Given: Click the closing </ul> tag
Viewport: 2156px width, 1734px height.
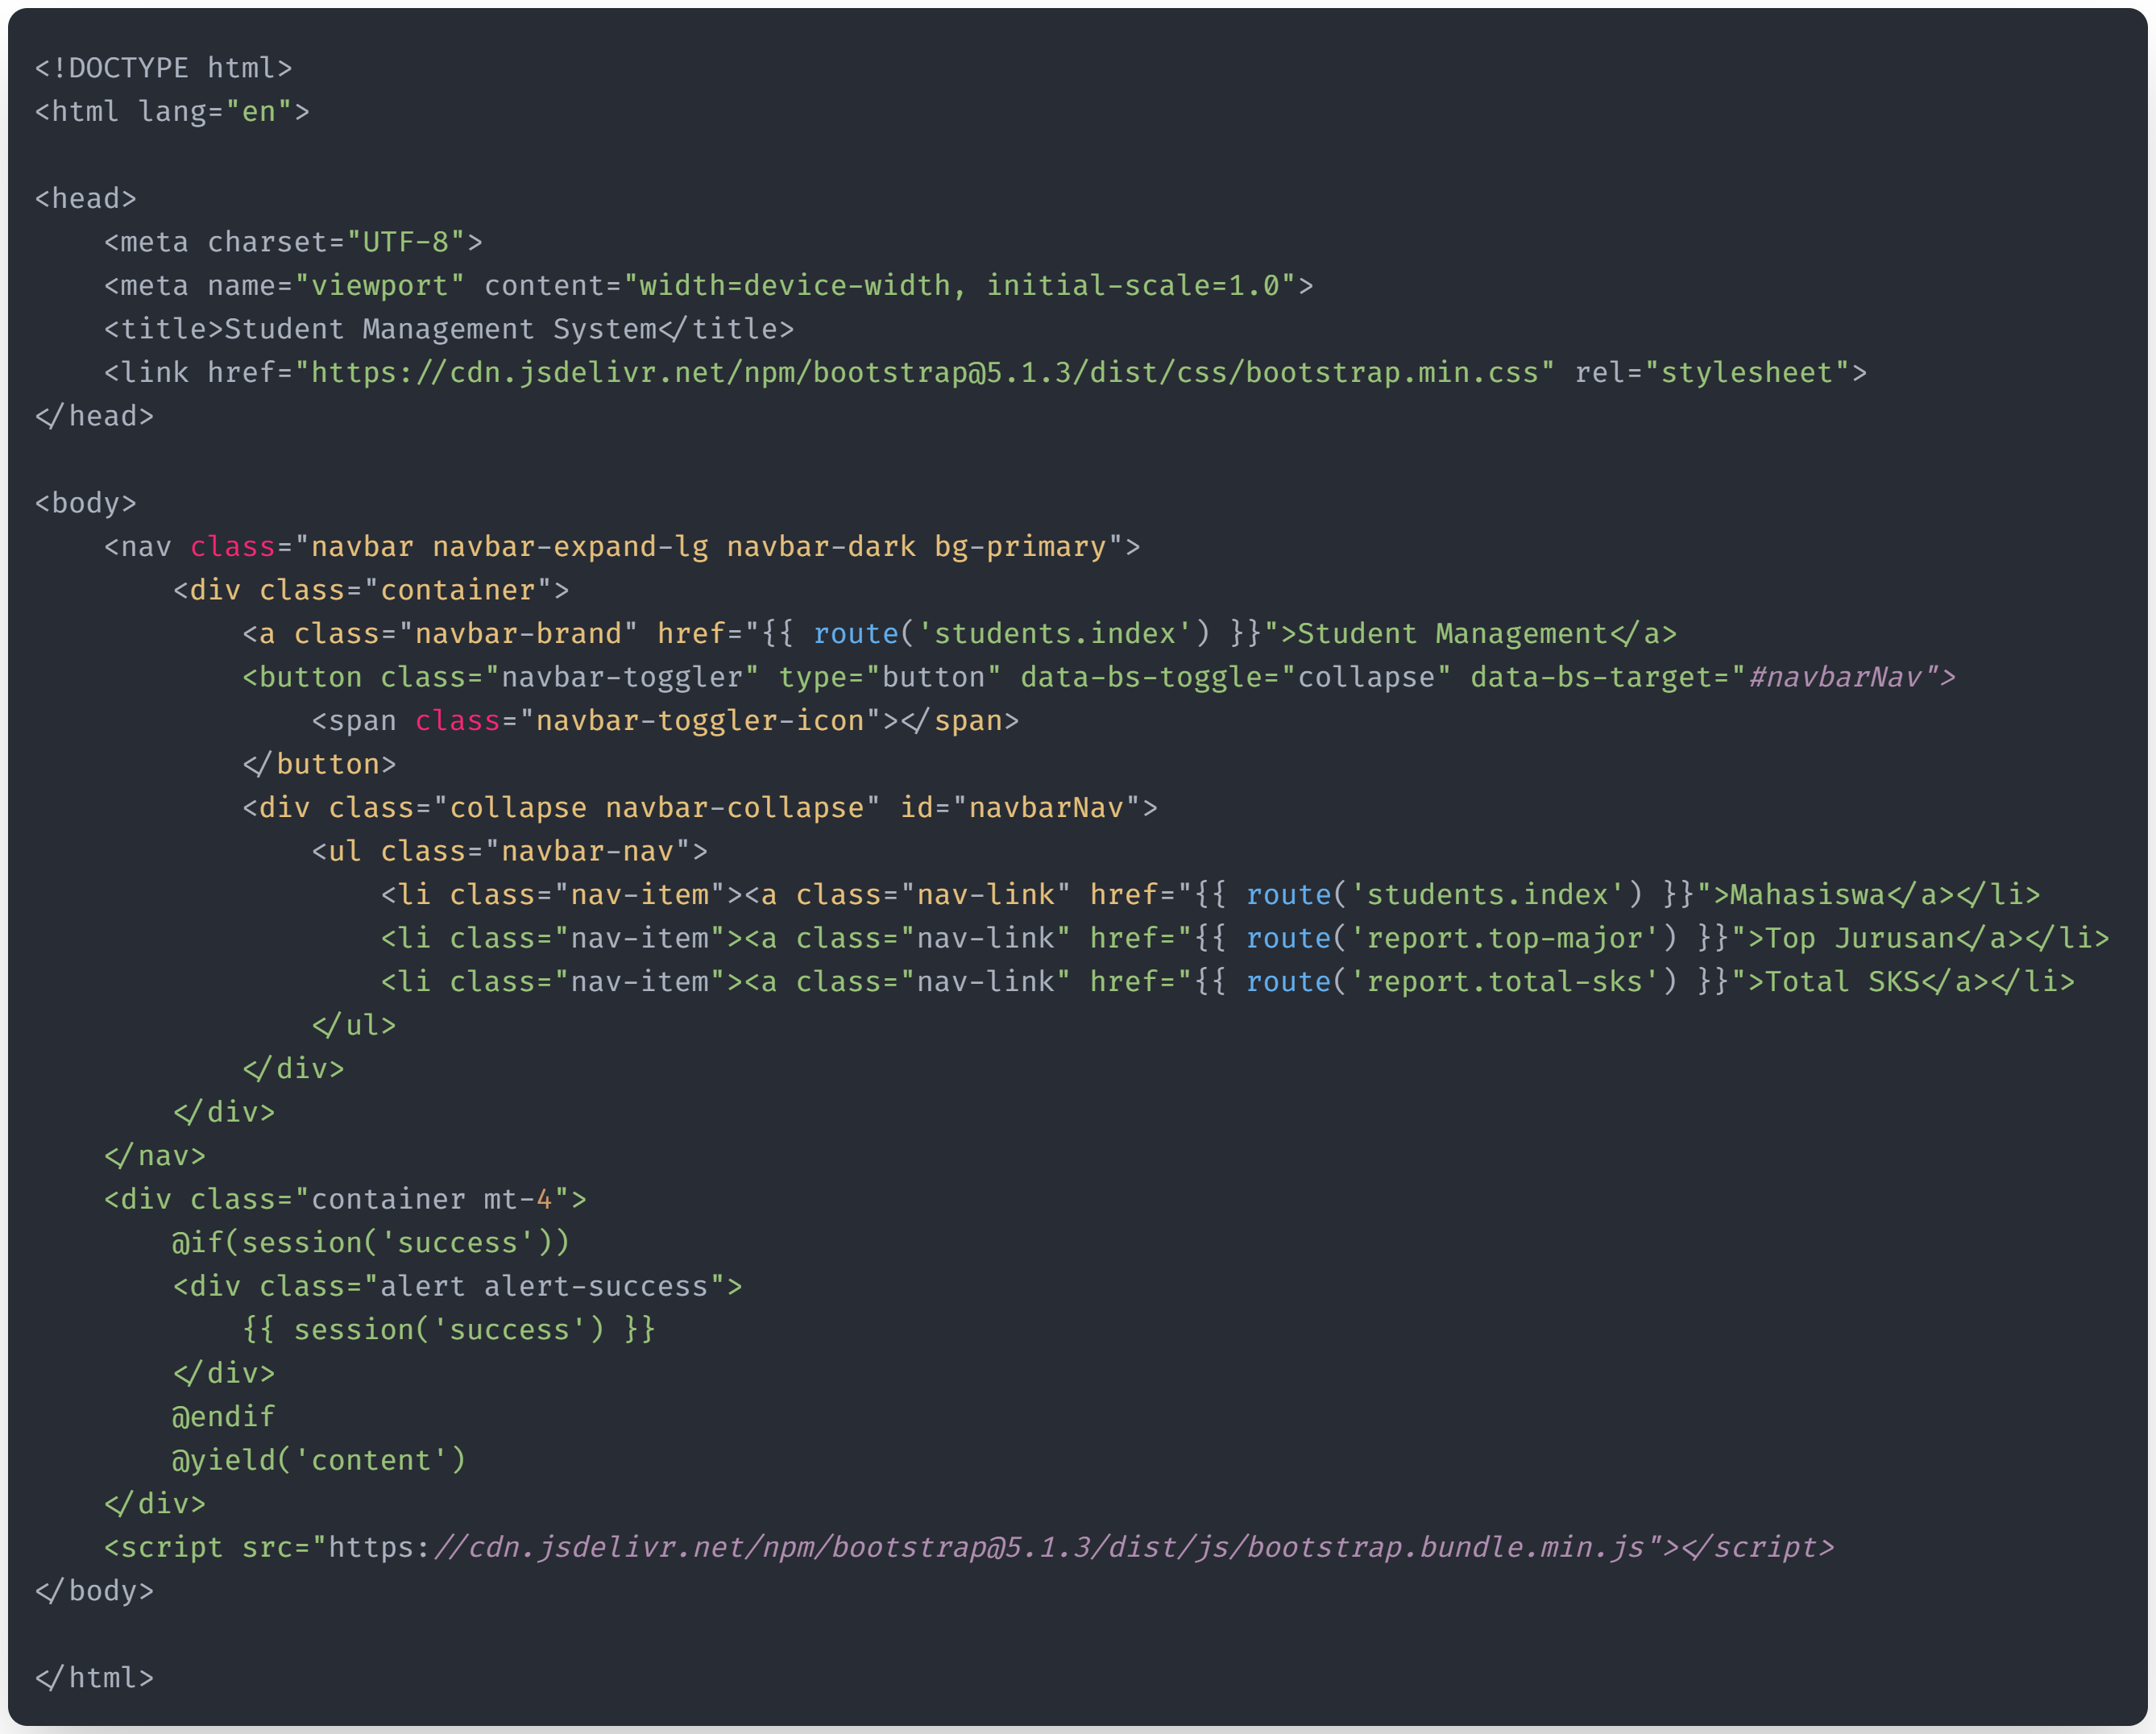Looking at the screenshot, I should (x=354, y=1025).
